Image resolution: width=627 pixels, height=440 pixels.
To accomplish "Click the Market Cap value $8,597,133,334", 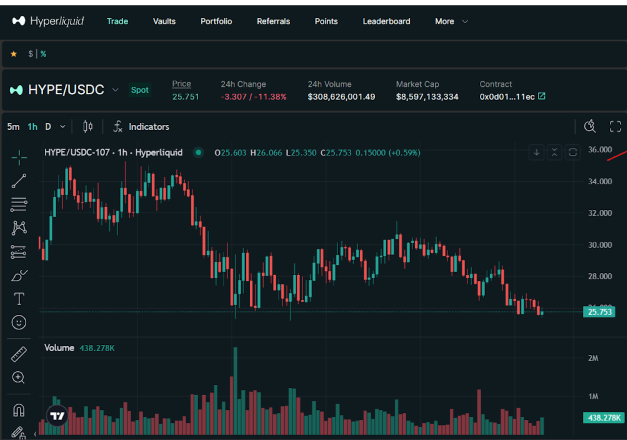I will pyautogui.click(x=427, y=97).
